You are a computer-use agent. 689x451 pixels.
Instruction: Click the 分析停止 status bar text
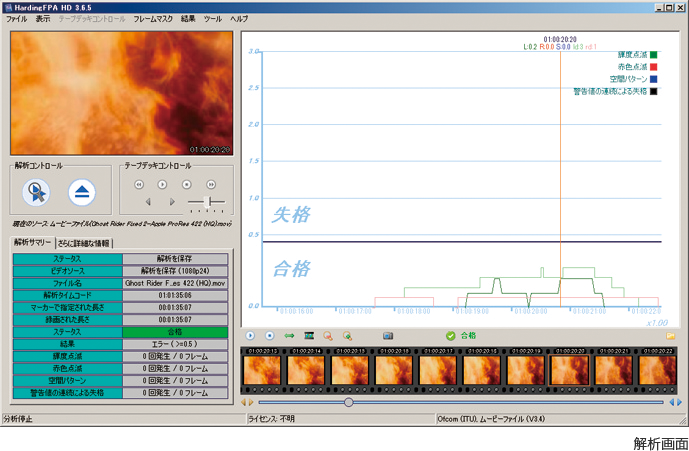coord(18,419)
